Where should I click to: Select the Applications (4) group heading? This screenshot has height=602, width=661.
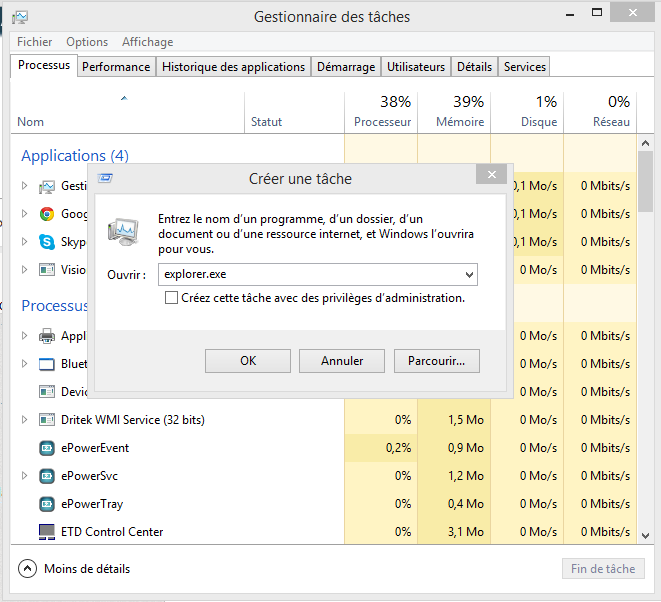click(75, 156)
